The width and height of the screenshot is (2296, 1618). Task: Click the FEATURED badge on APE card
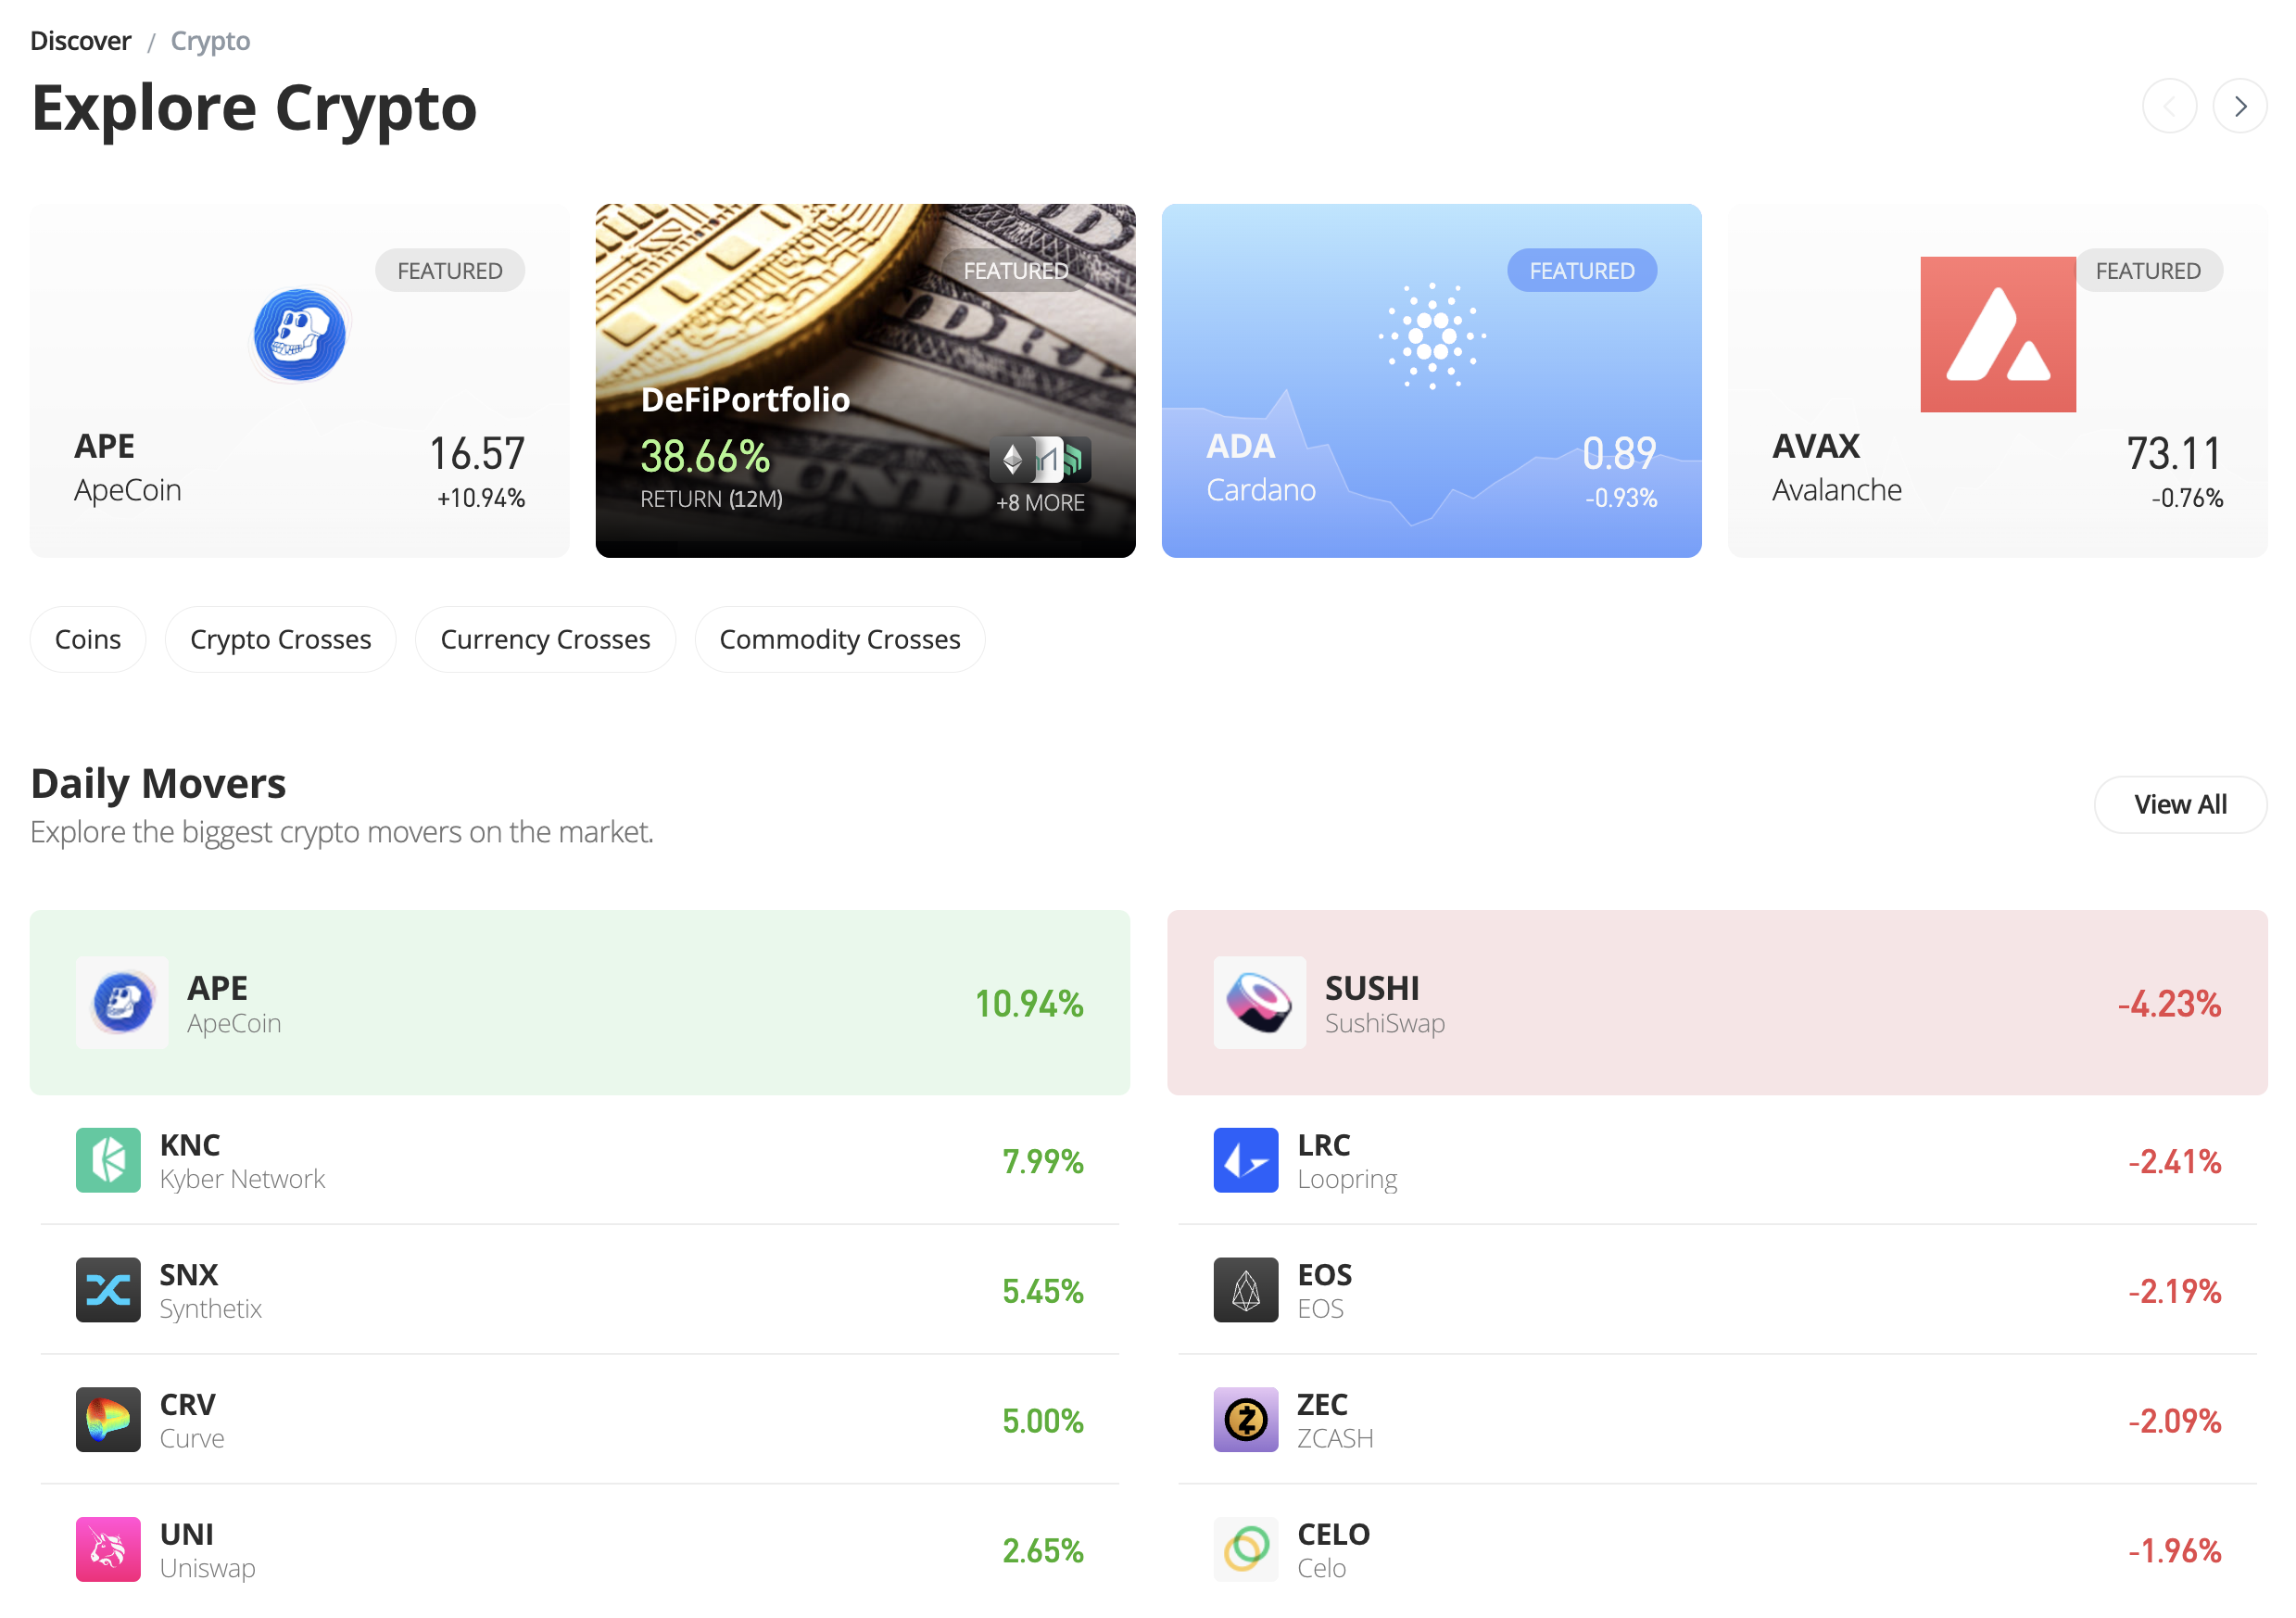pyautogui.click(x=450, y=271)
